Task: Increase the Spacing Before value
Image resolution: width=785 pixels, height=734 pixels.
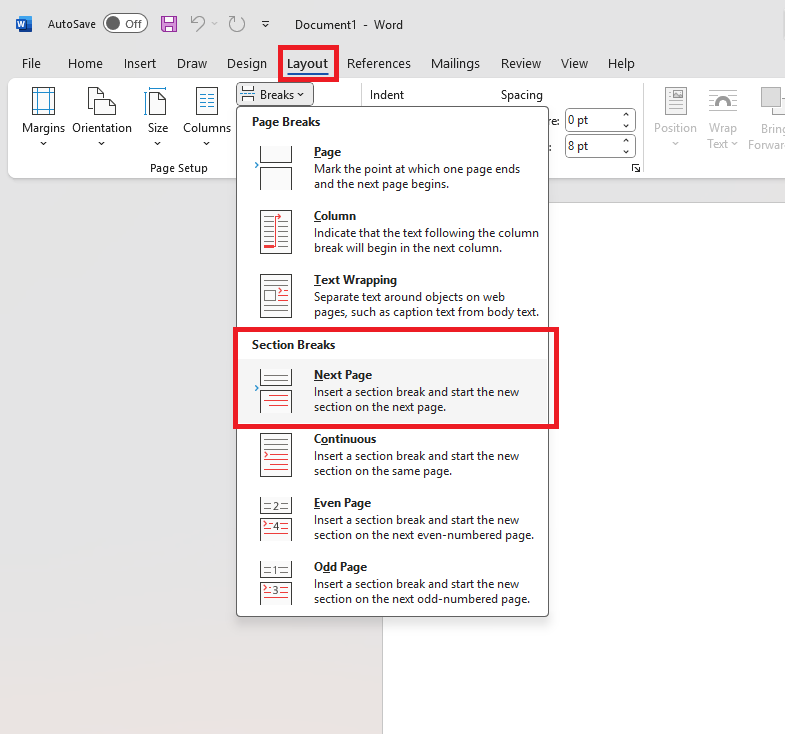Action: (x=627, y=115)
